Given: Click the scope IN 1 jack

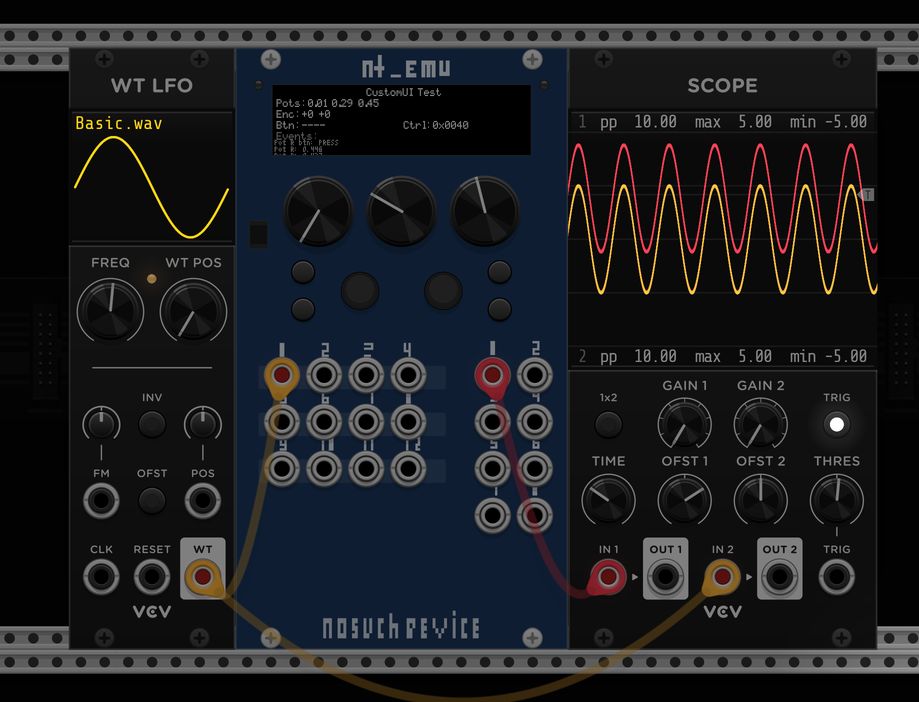Looking at the screenshot, I should coord(609,577).
